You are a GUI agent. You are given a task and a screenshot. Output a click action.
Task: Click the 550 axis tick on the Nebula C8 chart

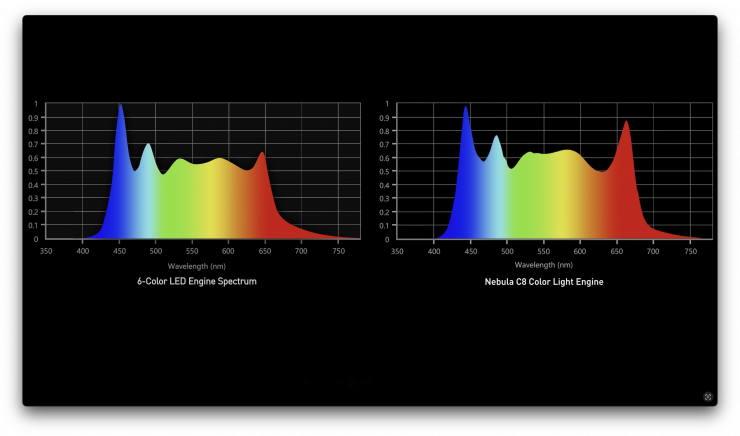[x=544, y=252]
